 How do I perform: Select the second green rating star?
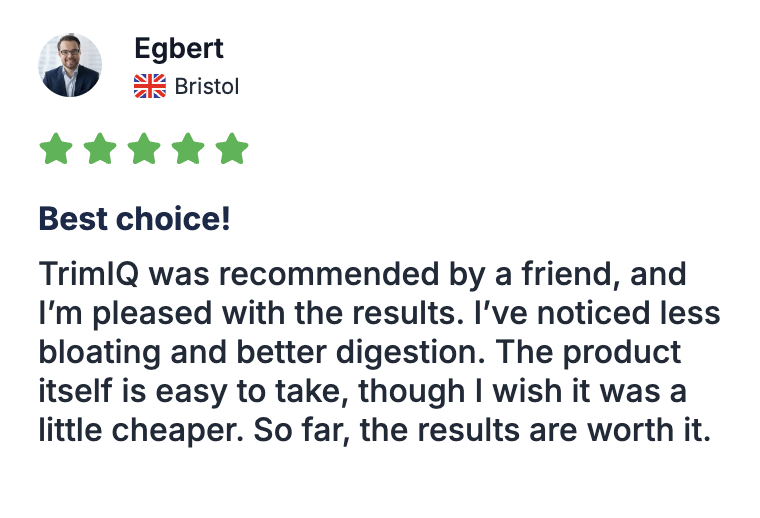pyautogui.click(x=100, y=149)
